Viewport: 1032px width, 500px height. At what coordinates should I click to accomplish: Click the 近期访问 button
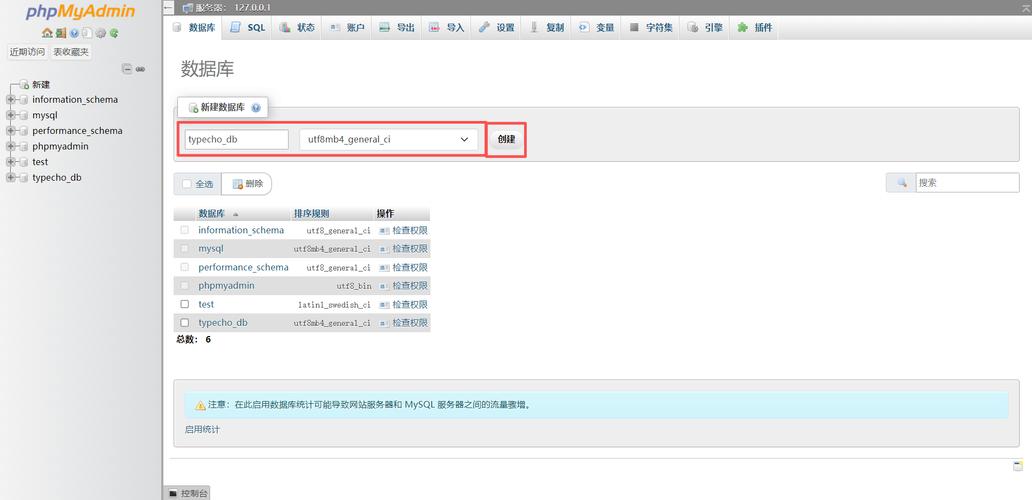(27, 52)
